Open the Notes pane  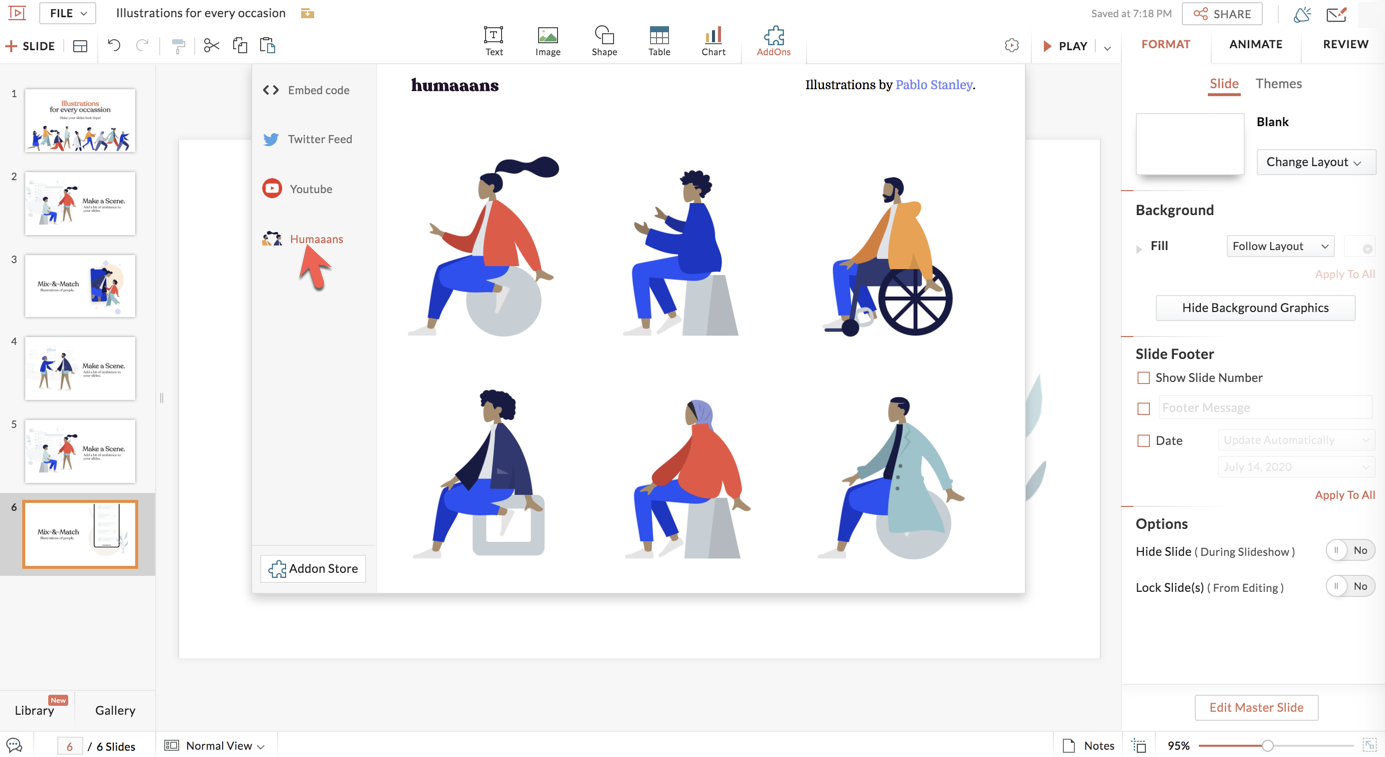(x=1088, y=746)
